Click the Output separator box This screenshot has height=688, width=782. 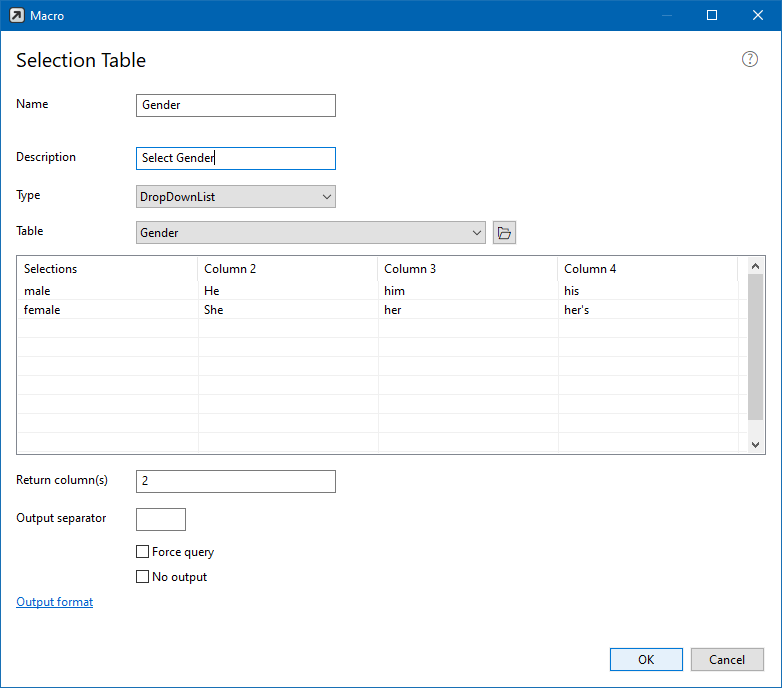point(160,519)
